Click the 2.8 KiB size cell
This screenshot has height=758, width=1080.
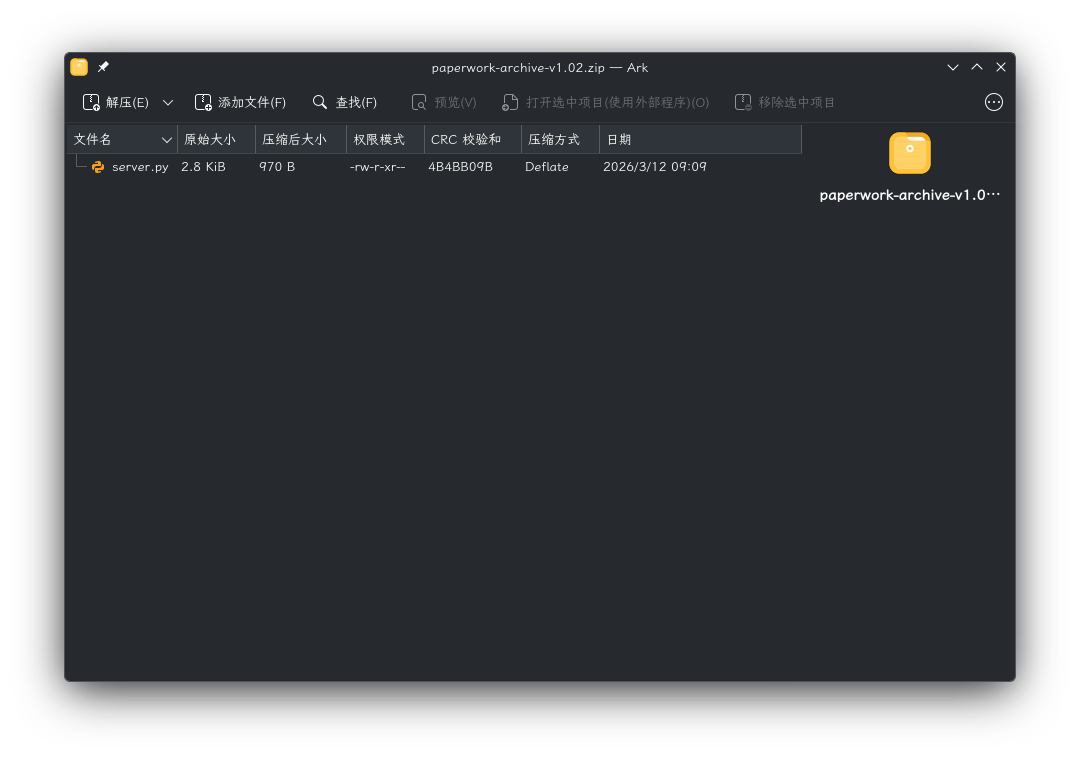click(x=203, y=167)
